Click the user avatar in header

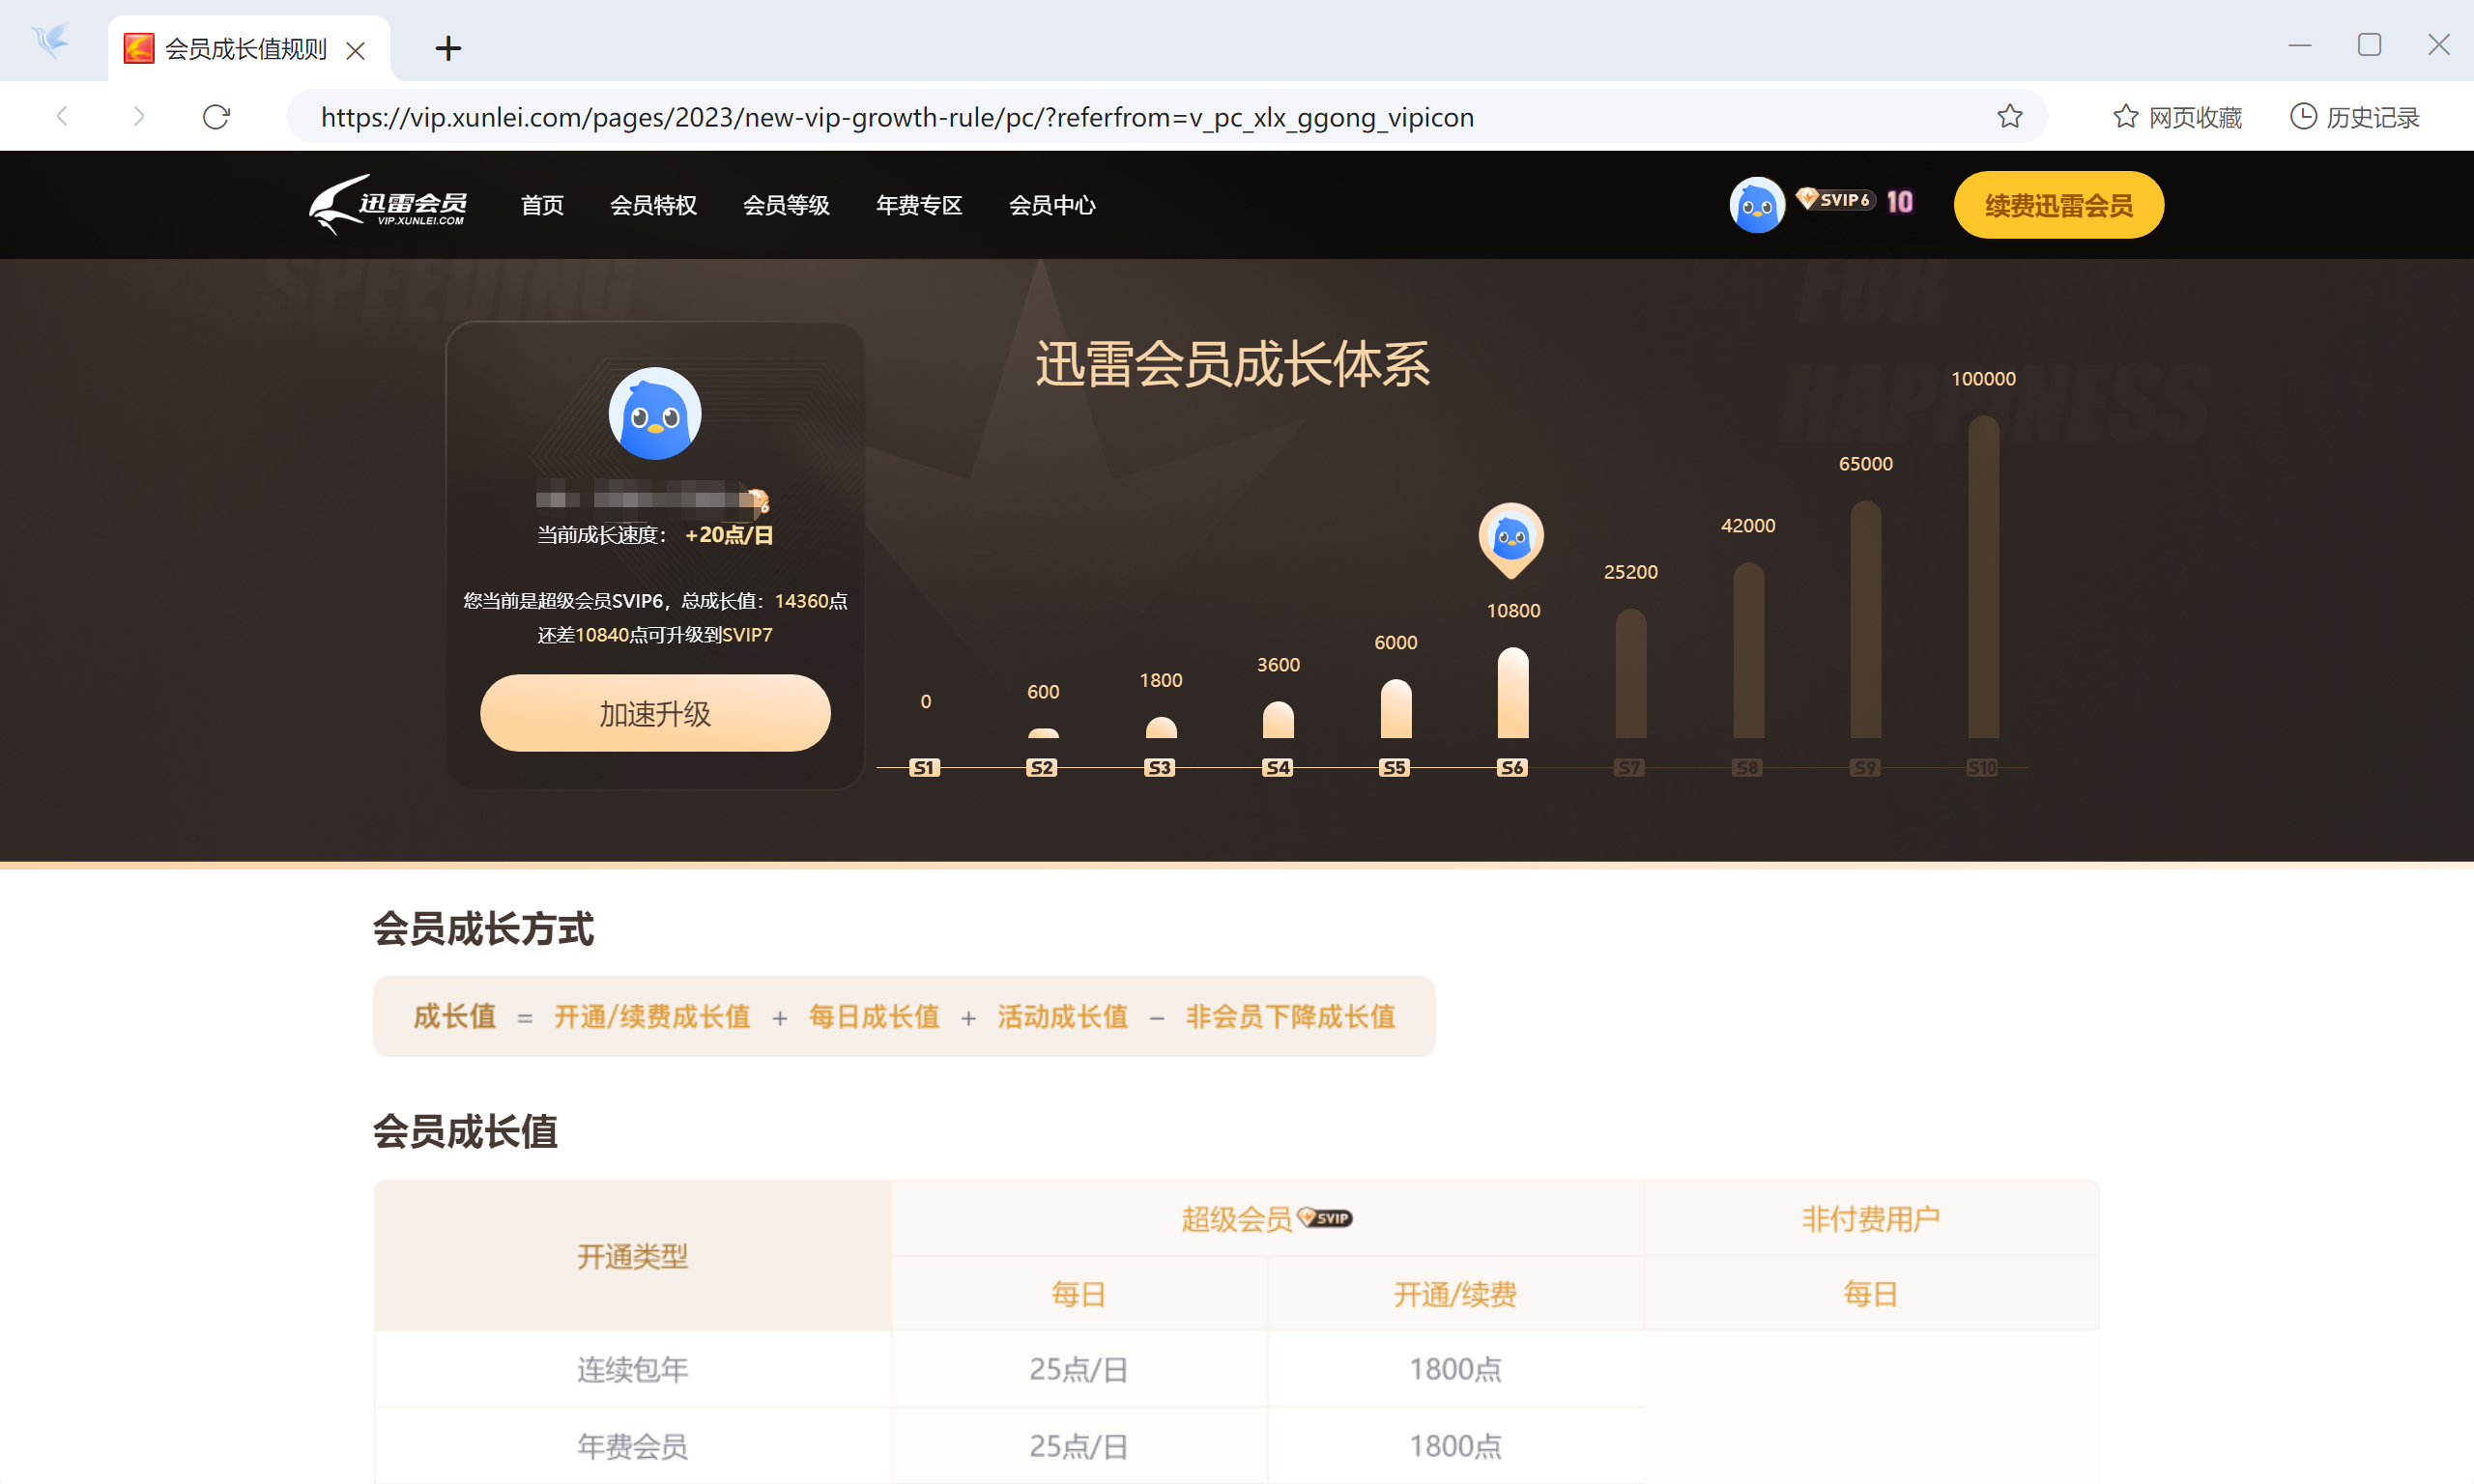click(1757, 205)
